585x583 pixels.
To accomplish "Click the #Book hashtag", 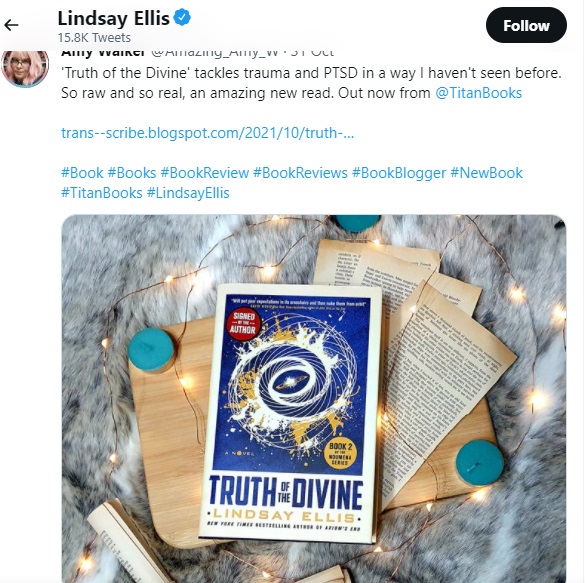I will 82,173.
